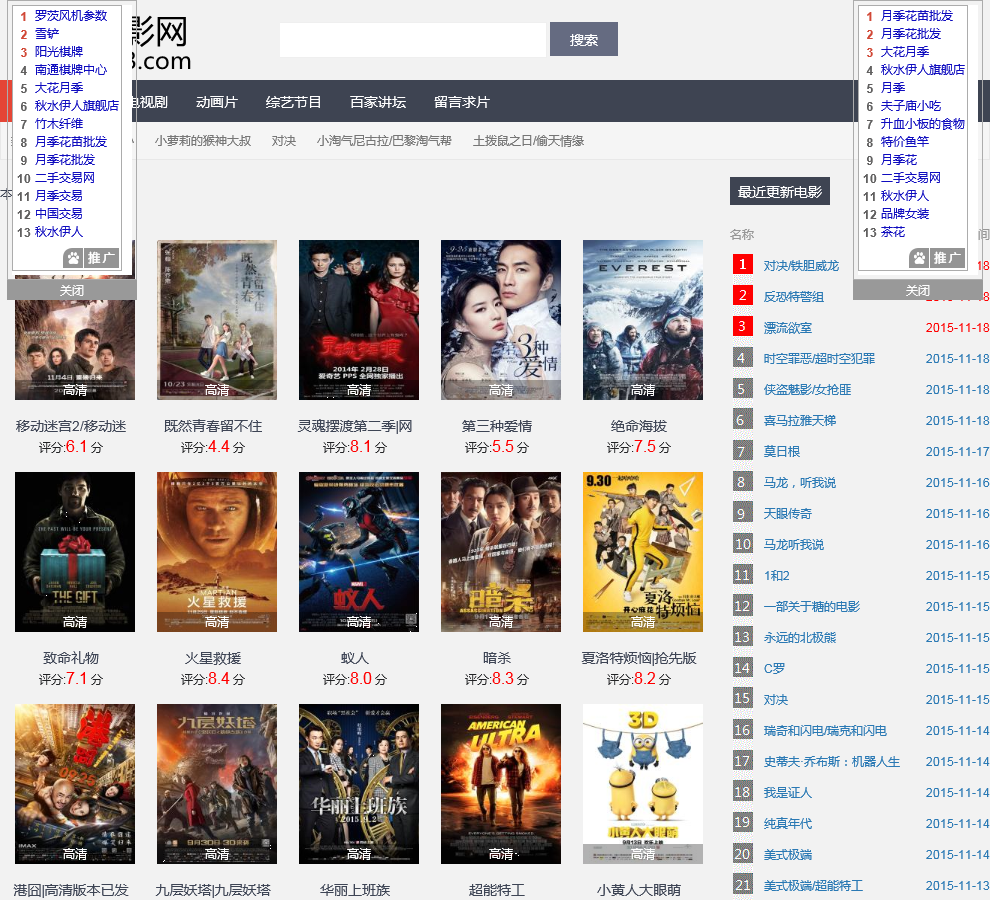The image size is (990, 900).
Task: Open ranked item 马龙，听我说
Action: click(x=799, y=483)
